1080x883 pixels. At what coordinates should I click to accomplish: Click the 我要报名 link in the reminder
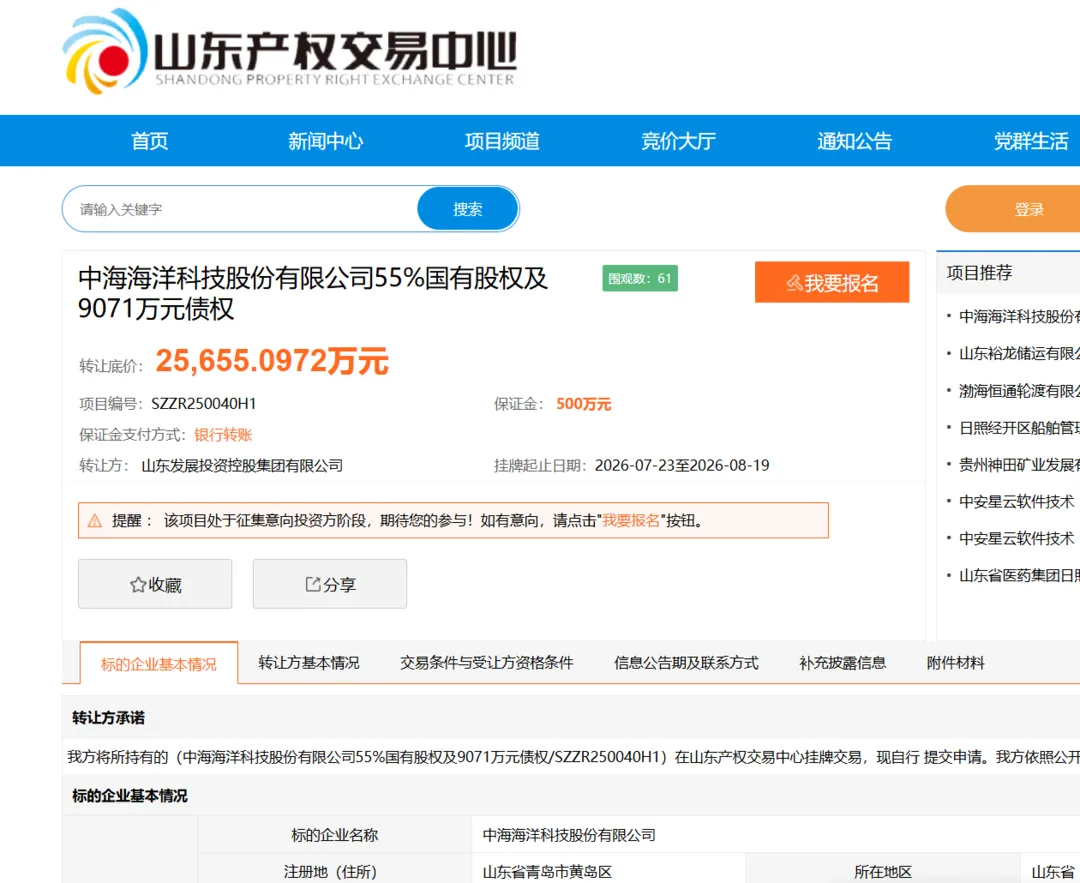tap(631, 521)
